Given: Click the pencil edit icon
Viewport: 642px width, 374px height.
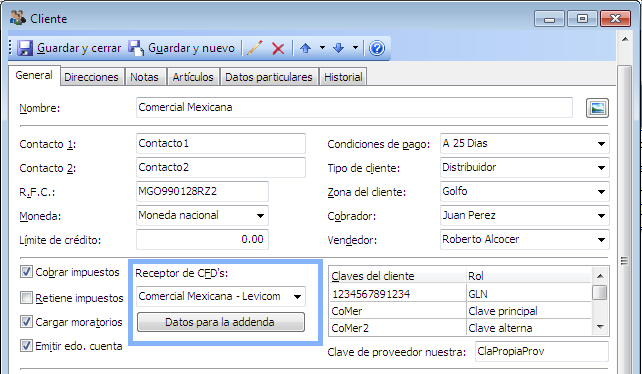Looking at the screenshot, I should pyautogui.click(x=255, y=48).
